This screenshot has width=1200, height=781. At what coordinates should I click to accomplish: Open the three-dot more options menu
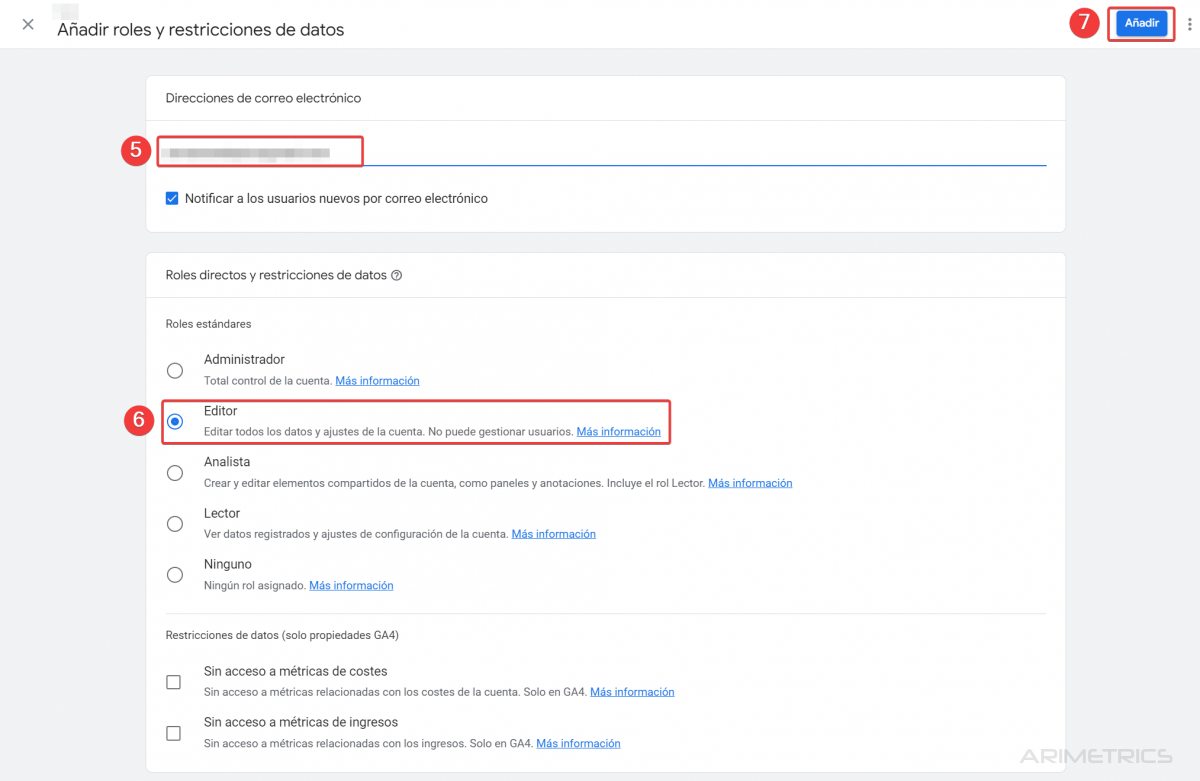pyautogui.click(x=1189, y=25)
